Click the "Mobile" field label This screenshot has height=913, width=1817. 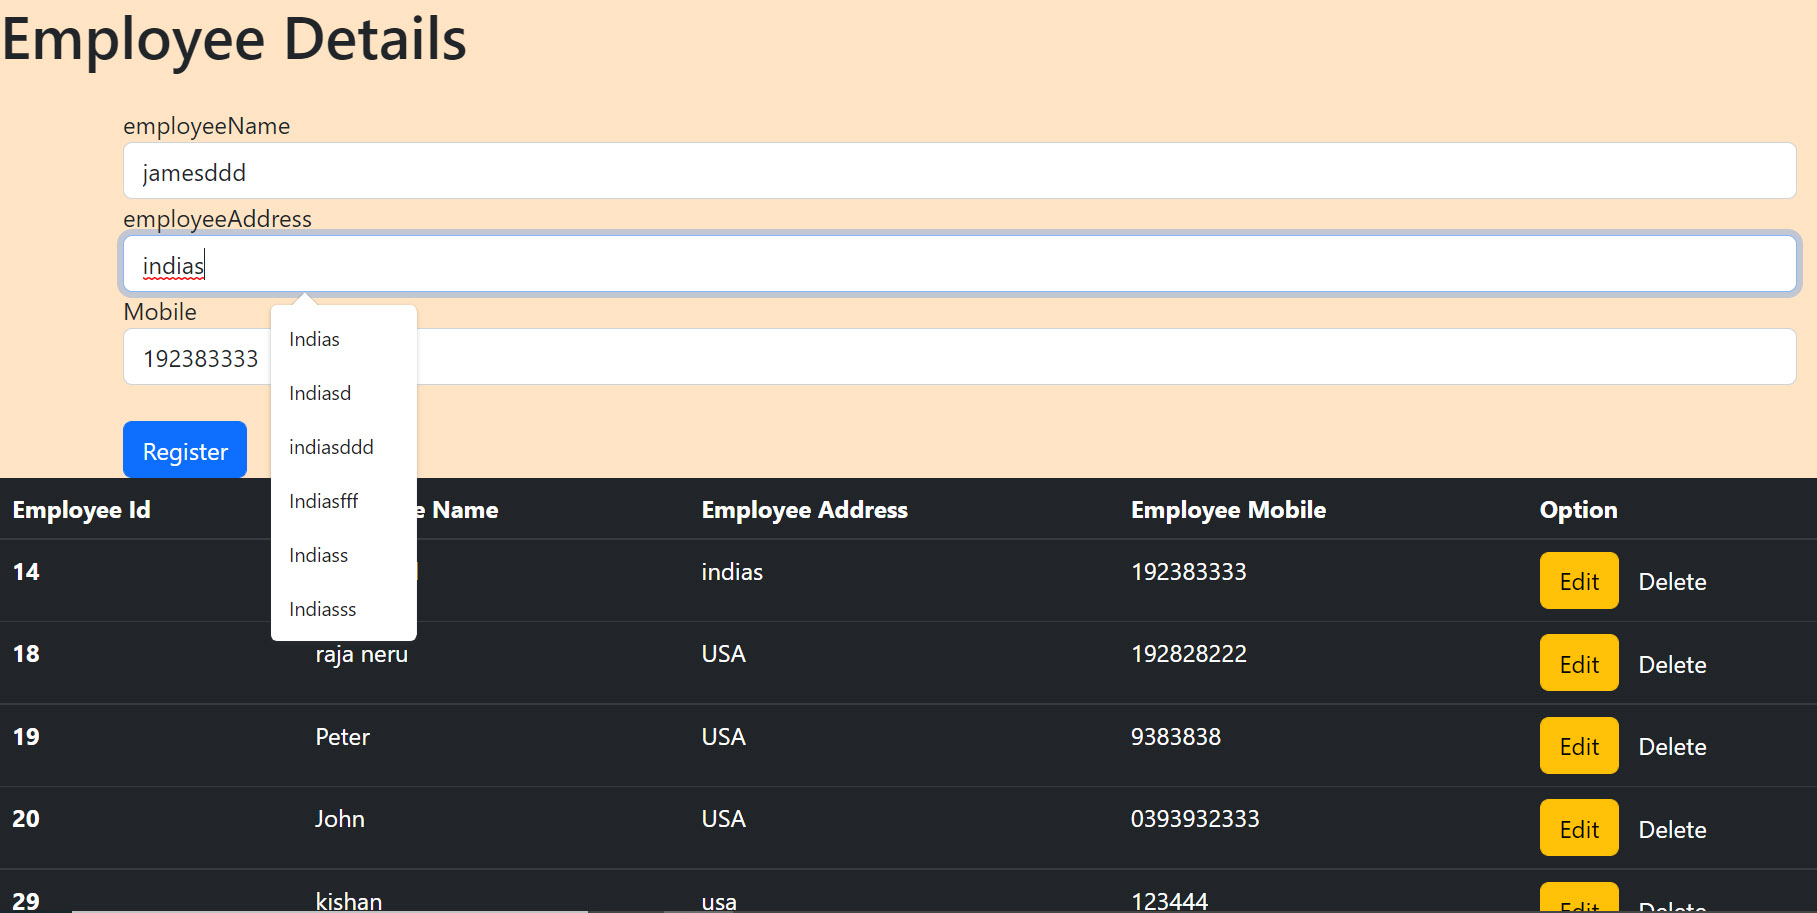[160, 312]
